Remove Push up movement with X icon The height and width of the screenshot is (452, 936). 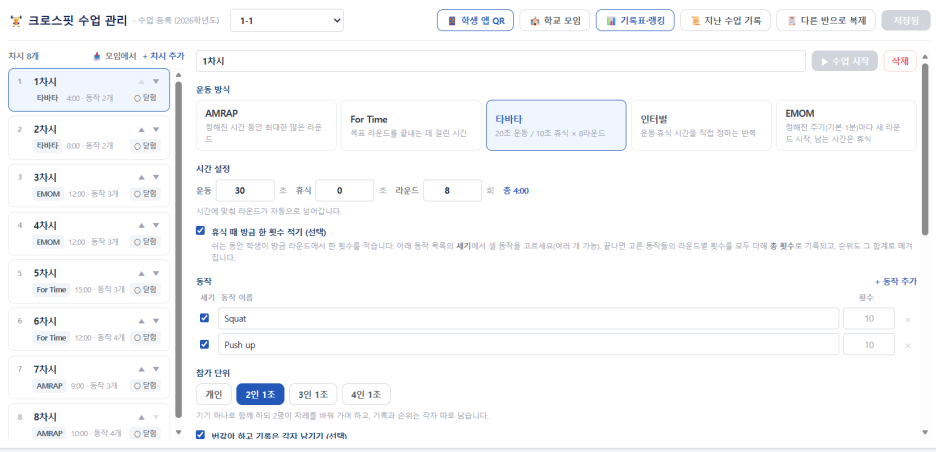tap(908, 345)
